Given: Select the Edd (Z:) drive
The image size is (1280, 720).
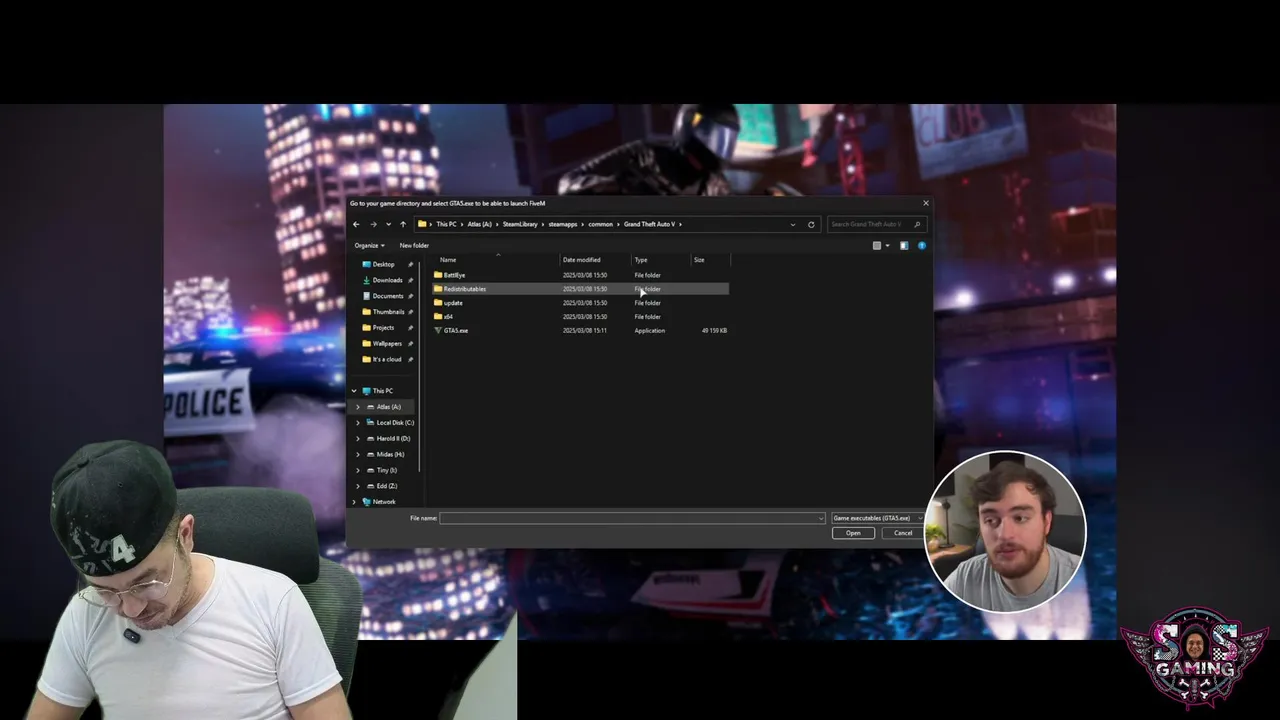Looking at the screenshot, I should (x=386, y=486).
